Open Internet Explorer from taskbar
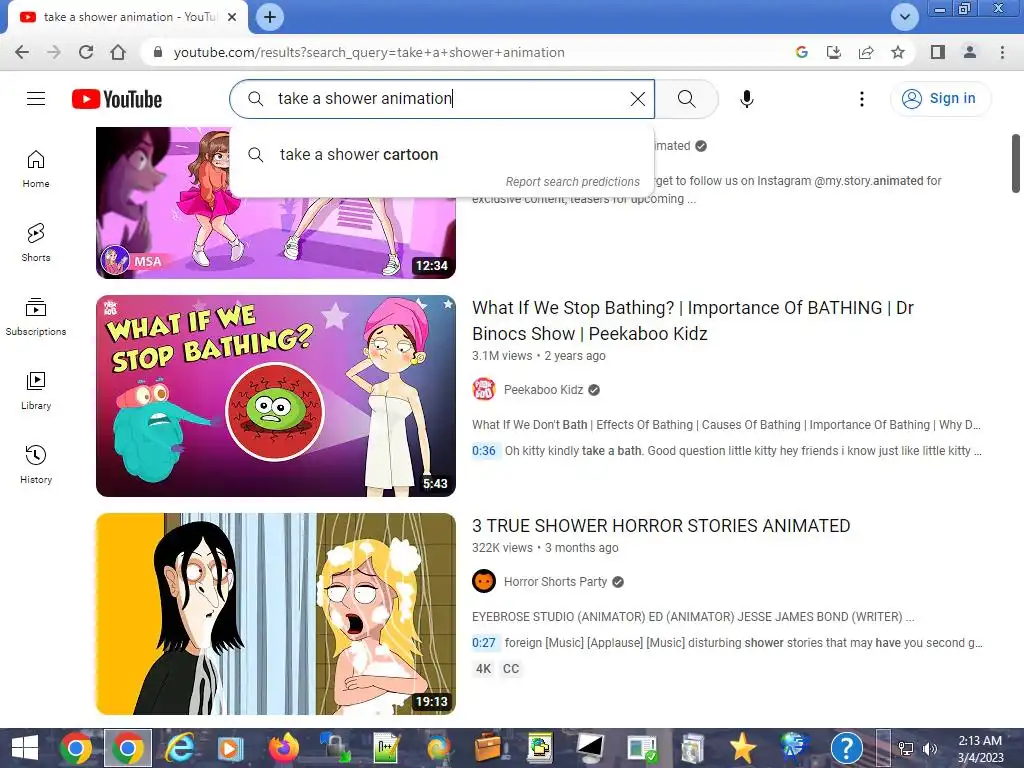 [179, 748]
